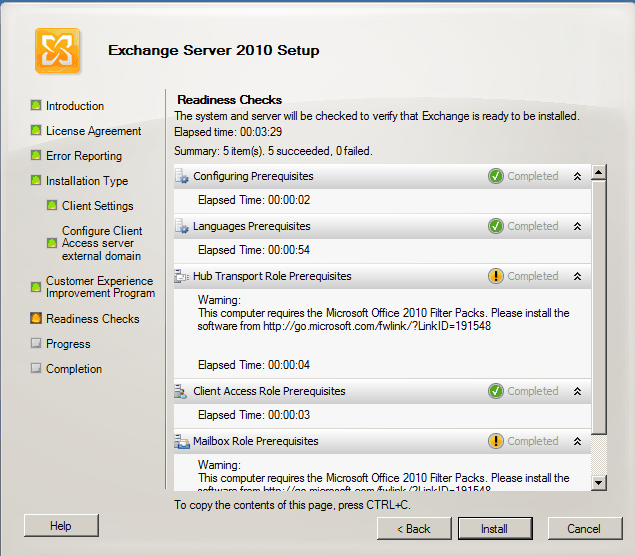Click the Exchange Server 2010 Setup title
635x556 pixels.
(214, 51)
